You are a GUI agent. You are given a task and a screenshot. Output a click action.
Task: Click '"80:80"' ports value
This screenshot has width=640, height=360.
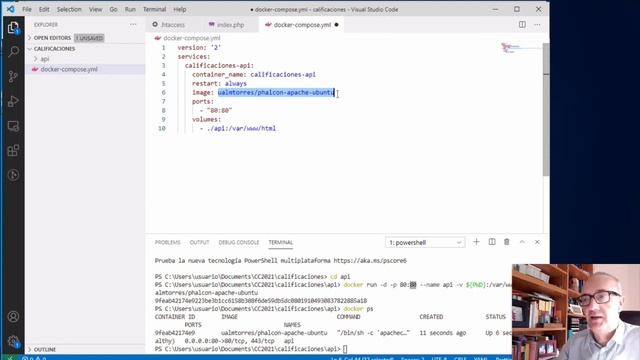click(219, 111)
